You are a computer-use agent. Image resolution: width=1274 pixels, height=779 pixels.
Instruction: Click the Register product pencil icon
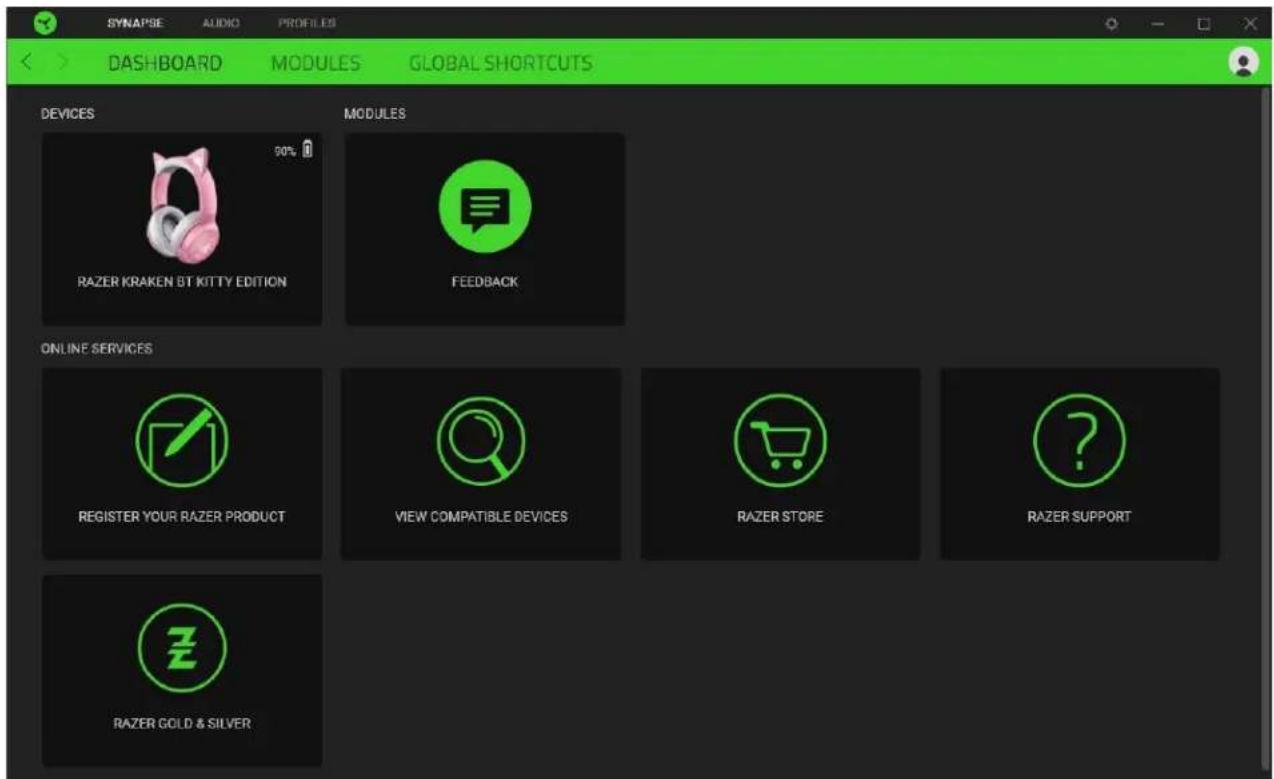[x=182, y=440]
